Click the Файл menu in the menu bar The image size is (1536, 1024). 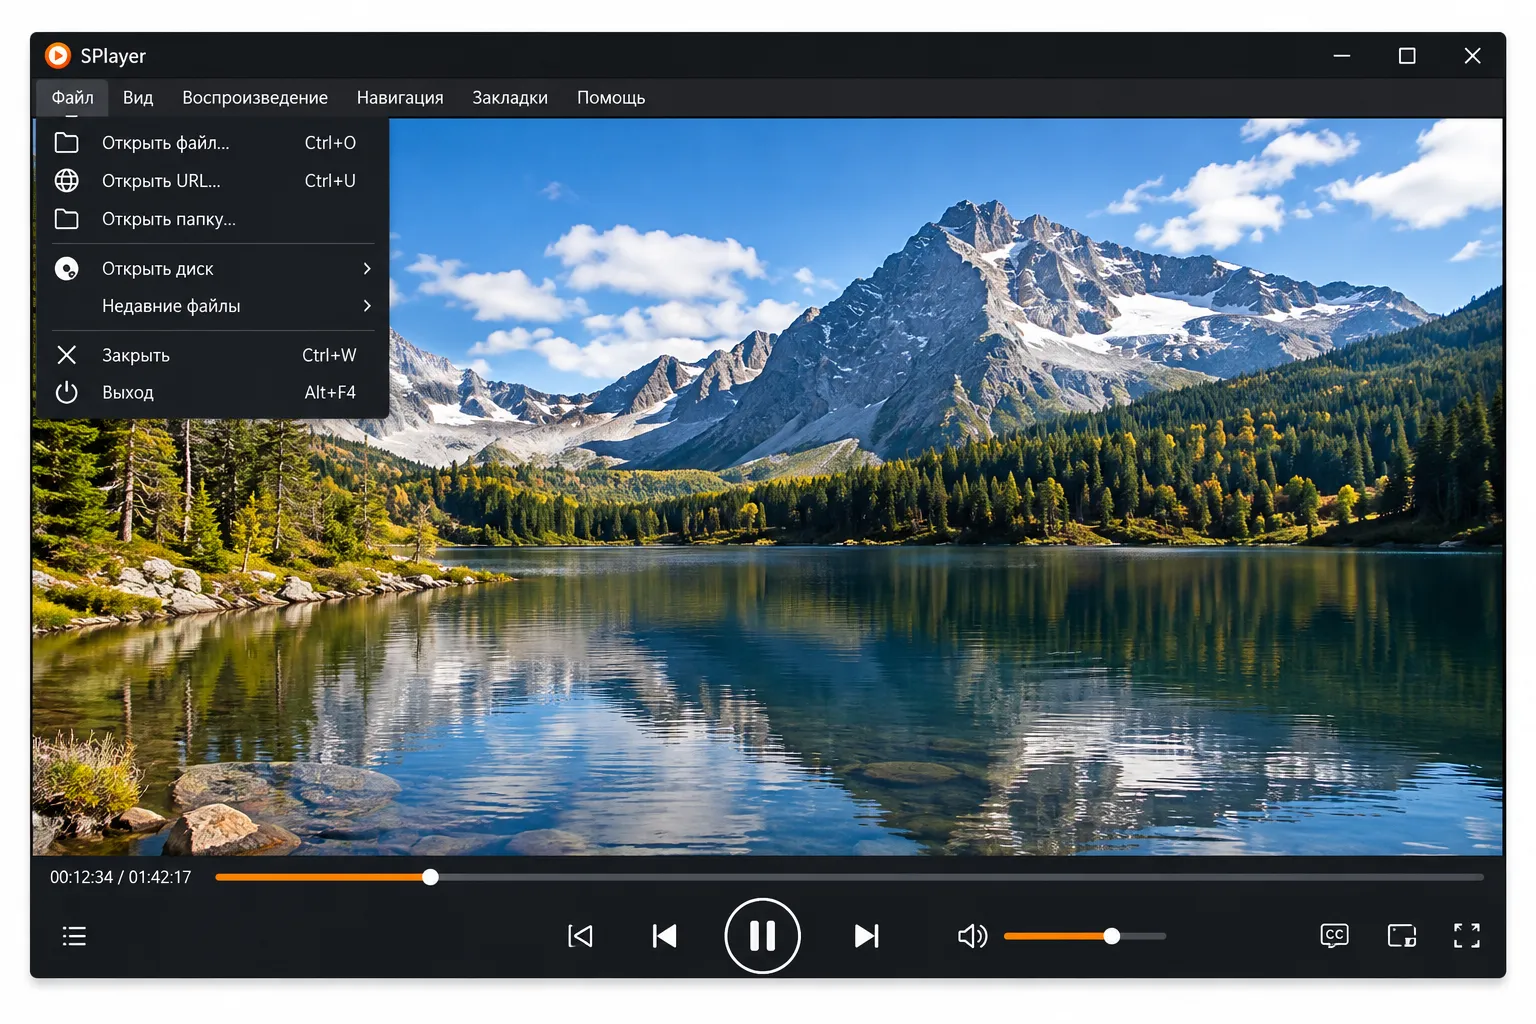point(73,97)
